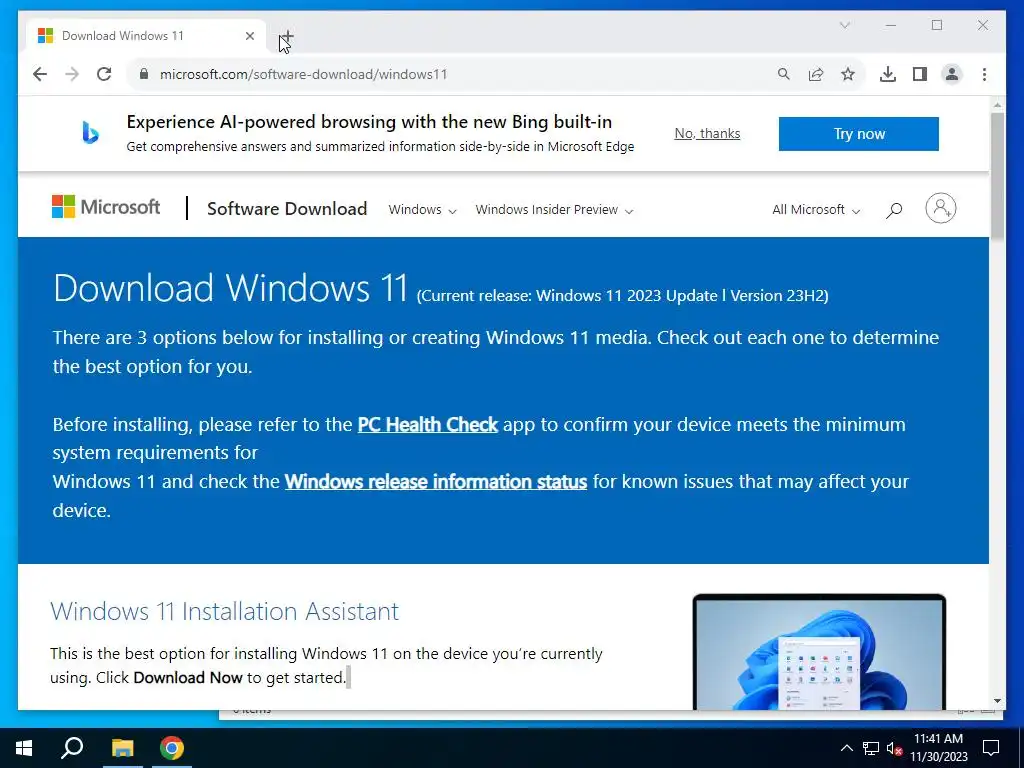
Task: Open the PC Health Check link
Action: pos(428,424)
